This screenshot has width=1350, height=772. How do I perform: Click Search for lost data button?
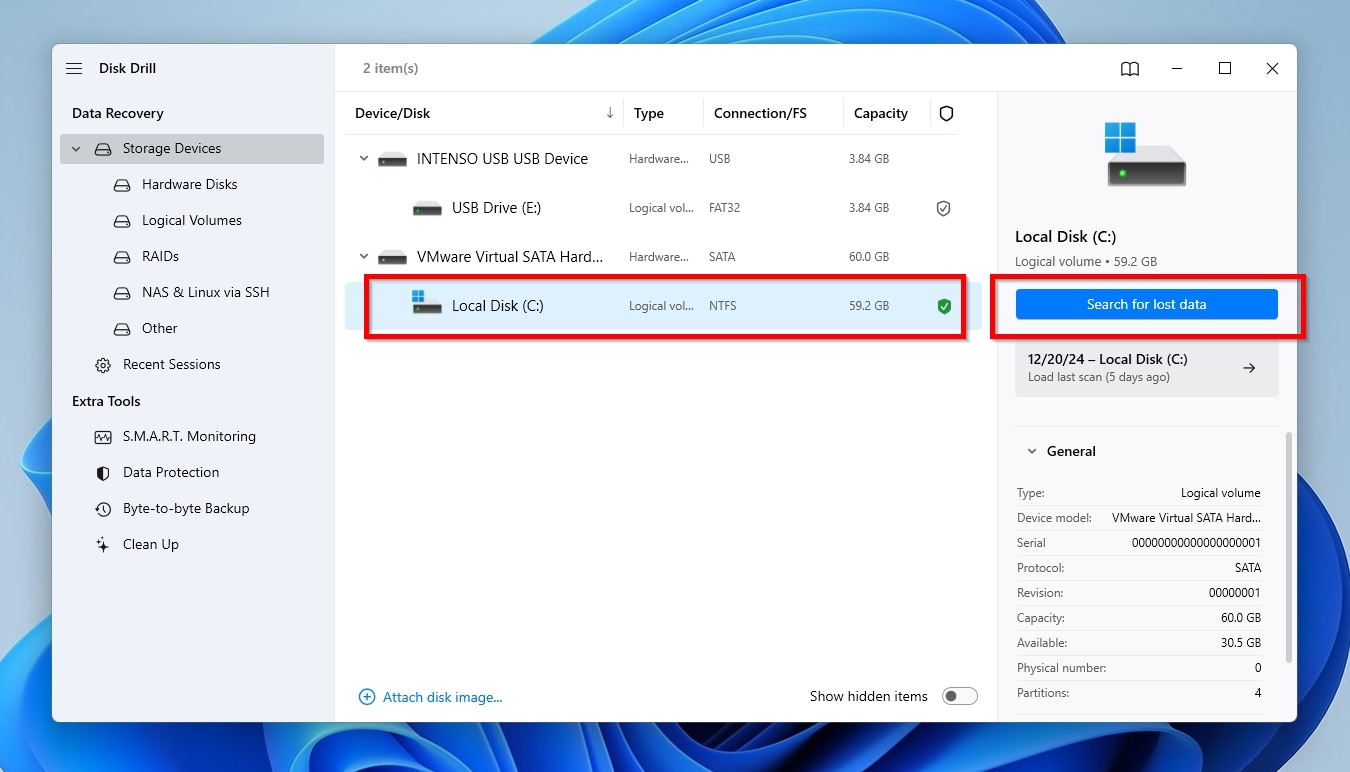click(1147, 304)
